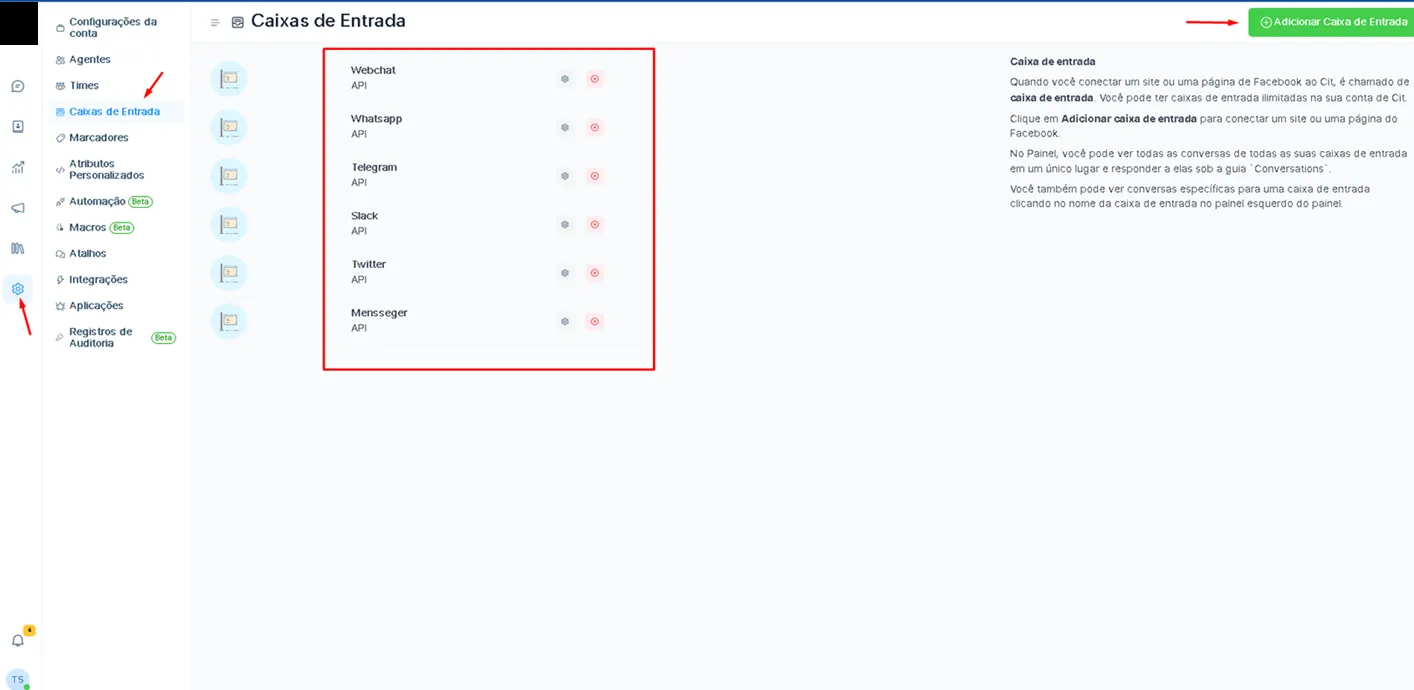Click the Settings gear in left rail
Screen dimensions: 1414x690
pos(18,289)
